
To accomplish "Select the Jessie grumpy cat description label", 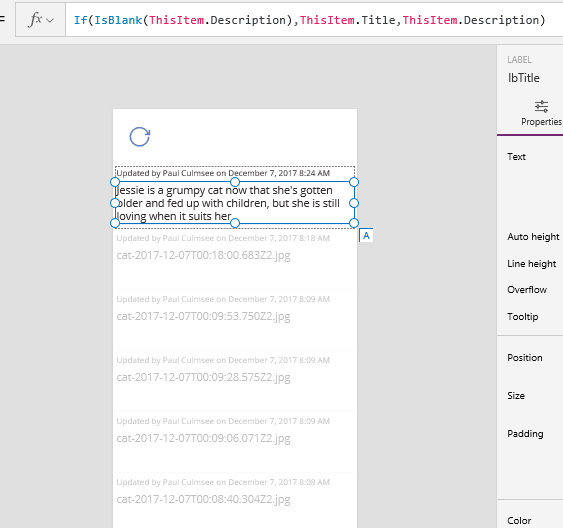I will (234, 203).
